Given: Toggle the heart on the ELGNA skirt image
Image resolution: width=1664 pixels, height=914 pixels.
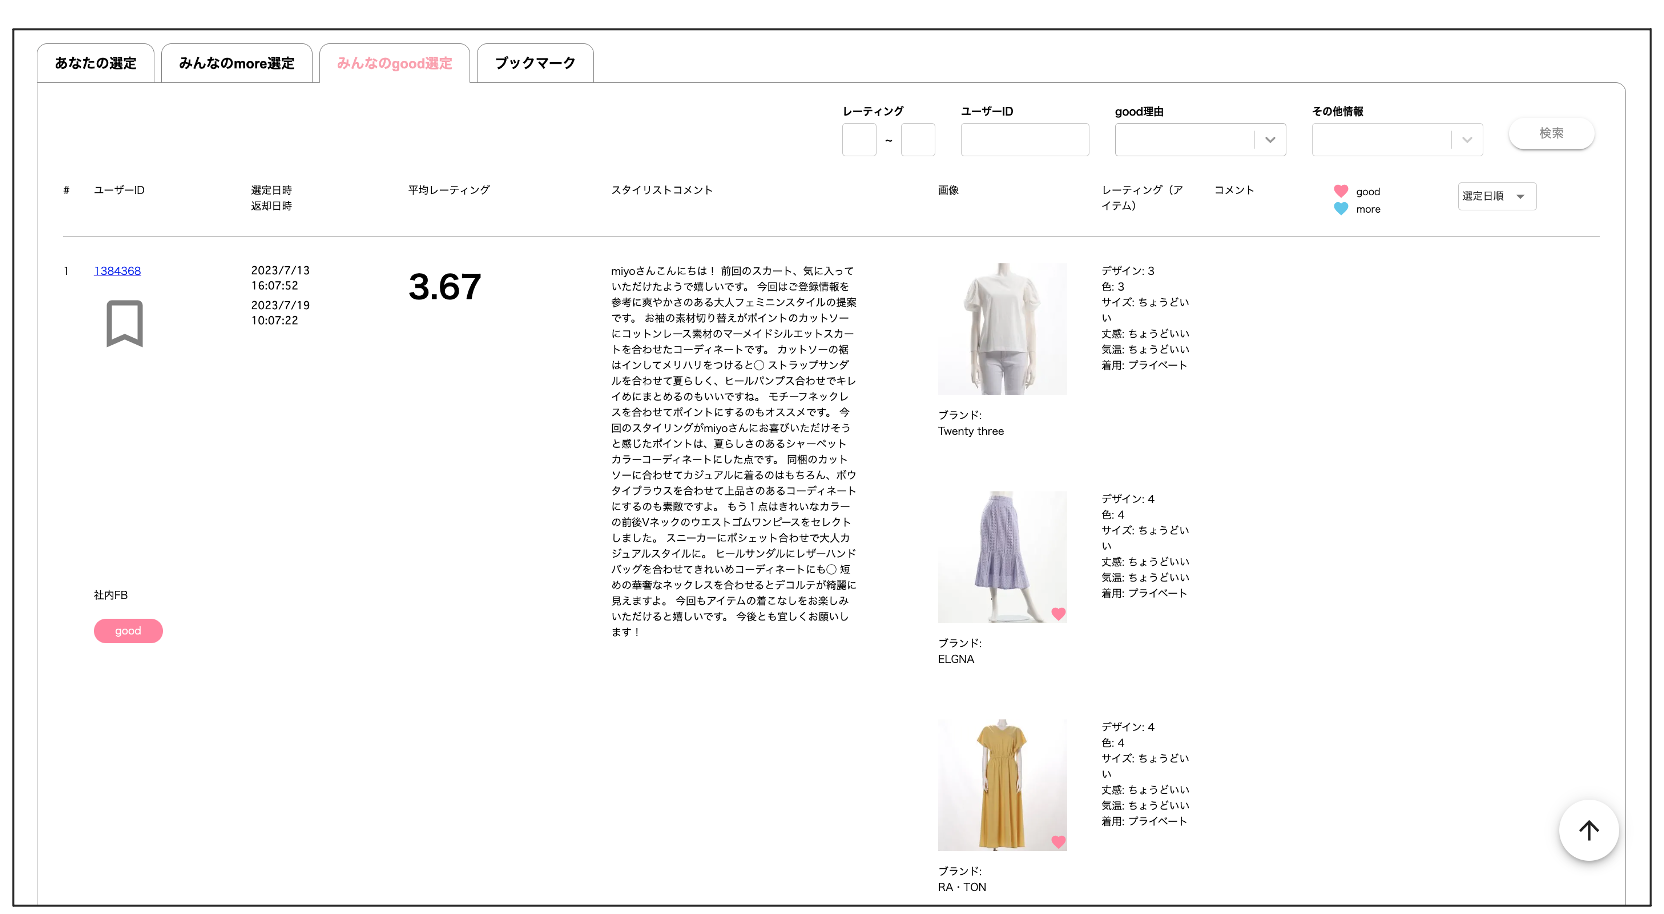Looking at the screenshot, I should 1058,614.
